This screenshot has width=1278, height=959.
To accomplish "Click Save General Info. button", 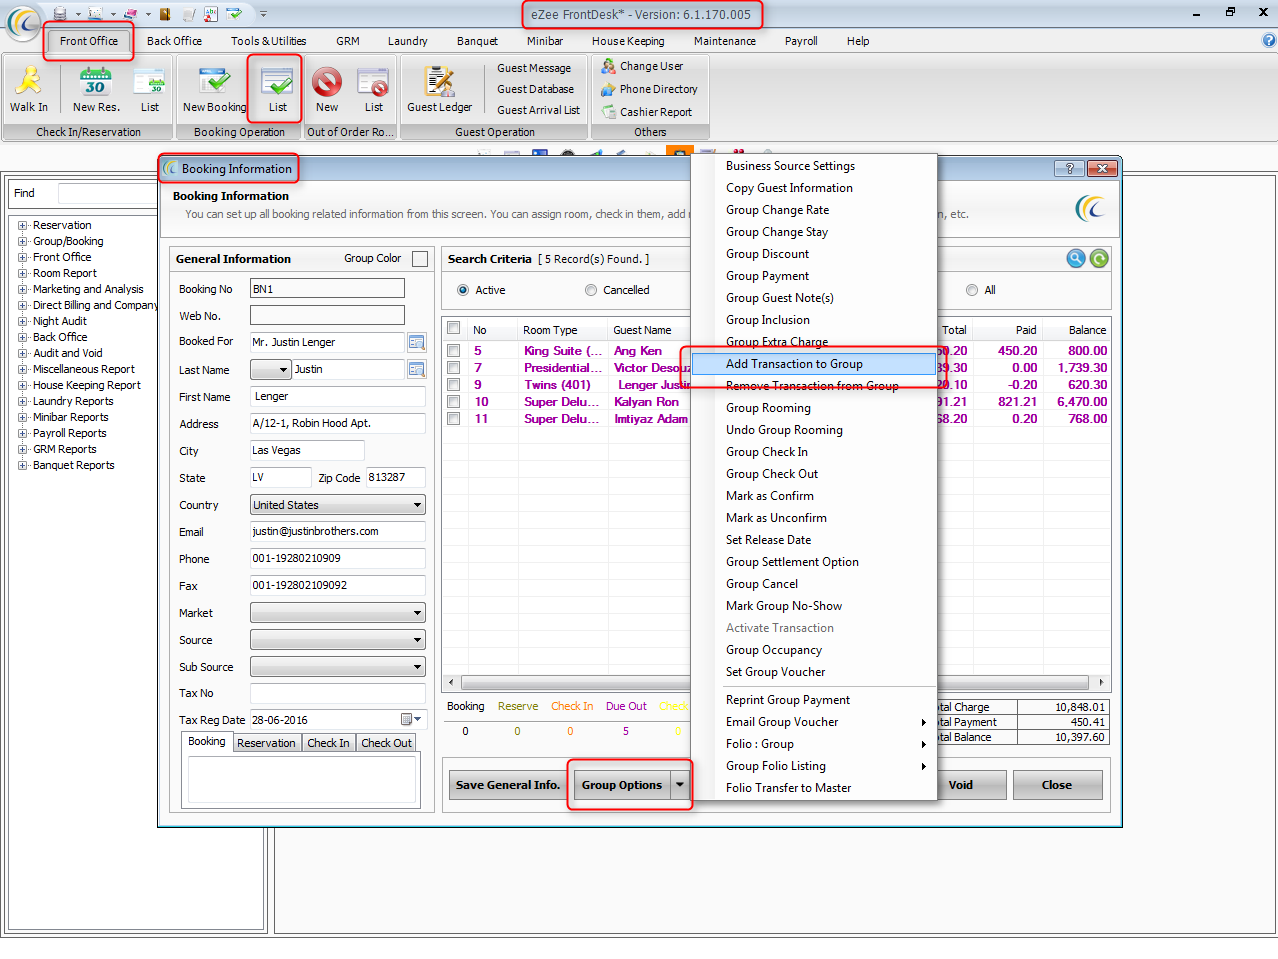I will 508,785.
